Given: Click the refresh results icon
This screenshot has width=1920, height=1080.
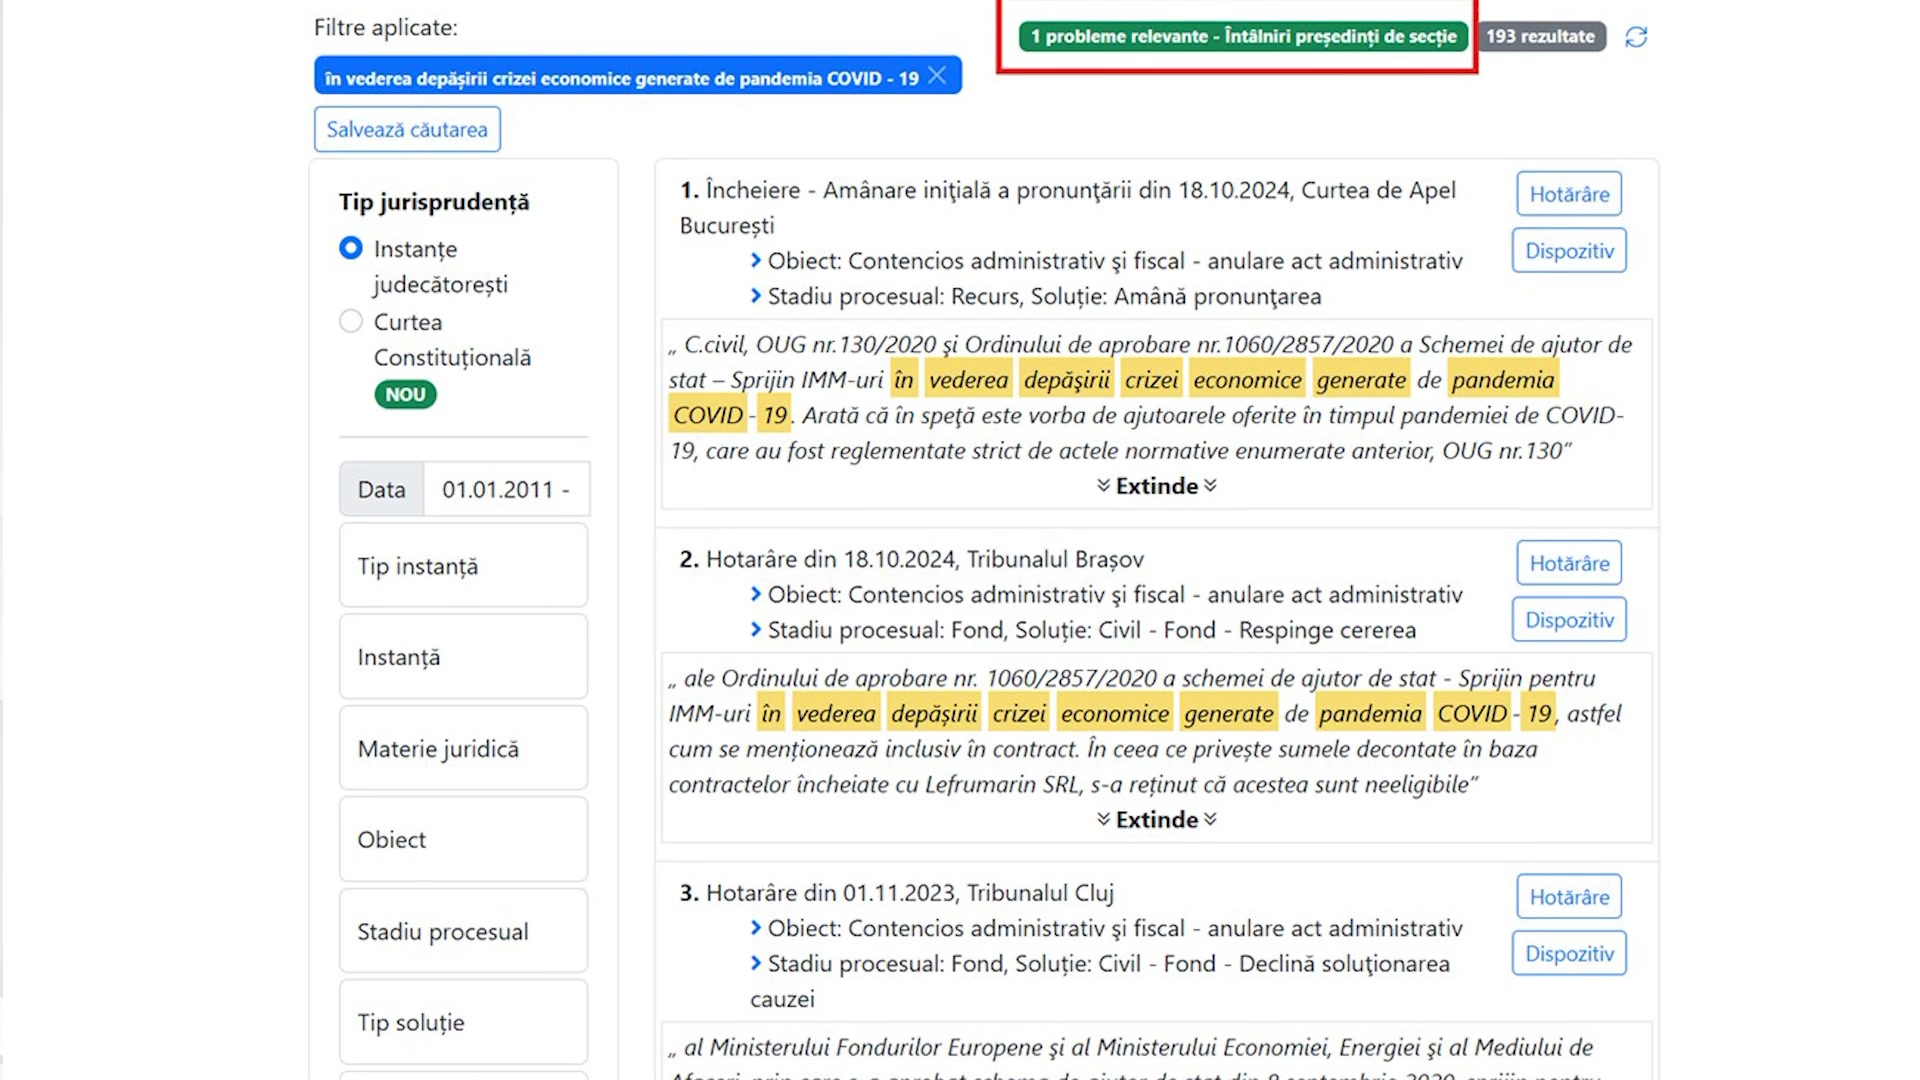Looking at the screenshot, I should pos(1636,37).
